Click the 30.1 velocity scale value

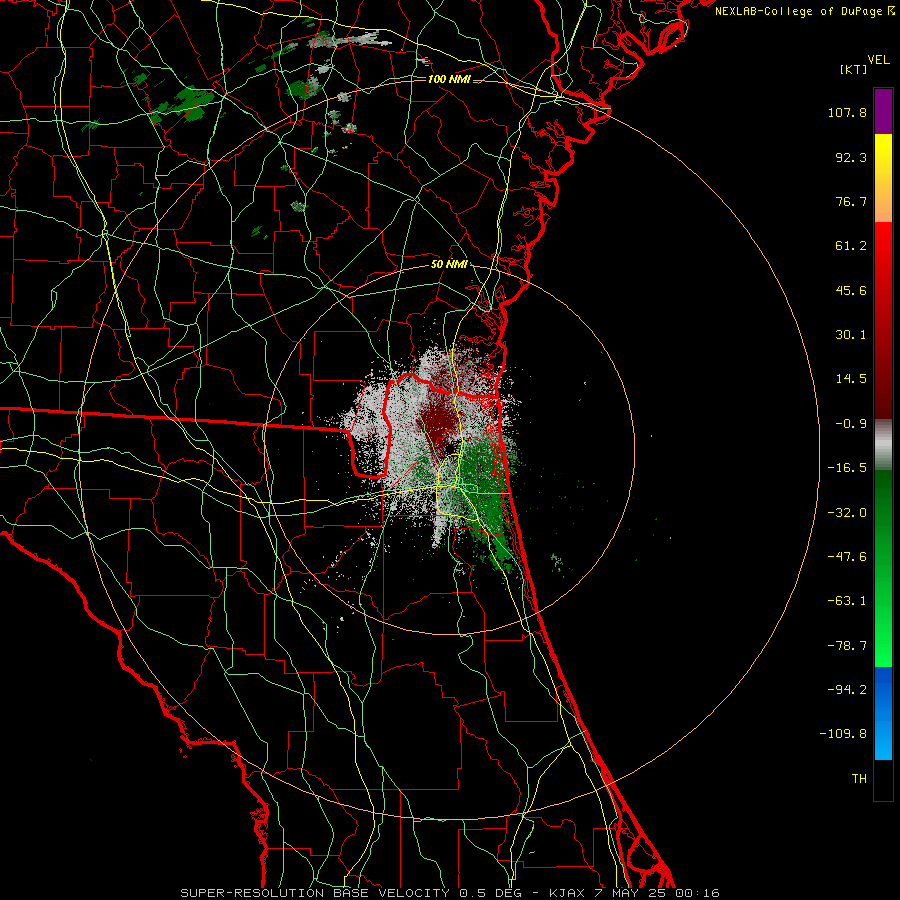pyautogui.click(x=851, y=335)
